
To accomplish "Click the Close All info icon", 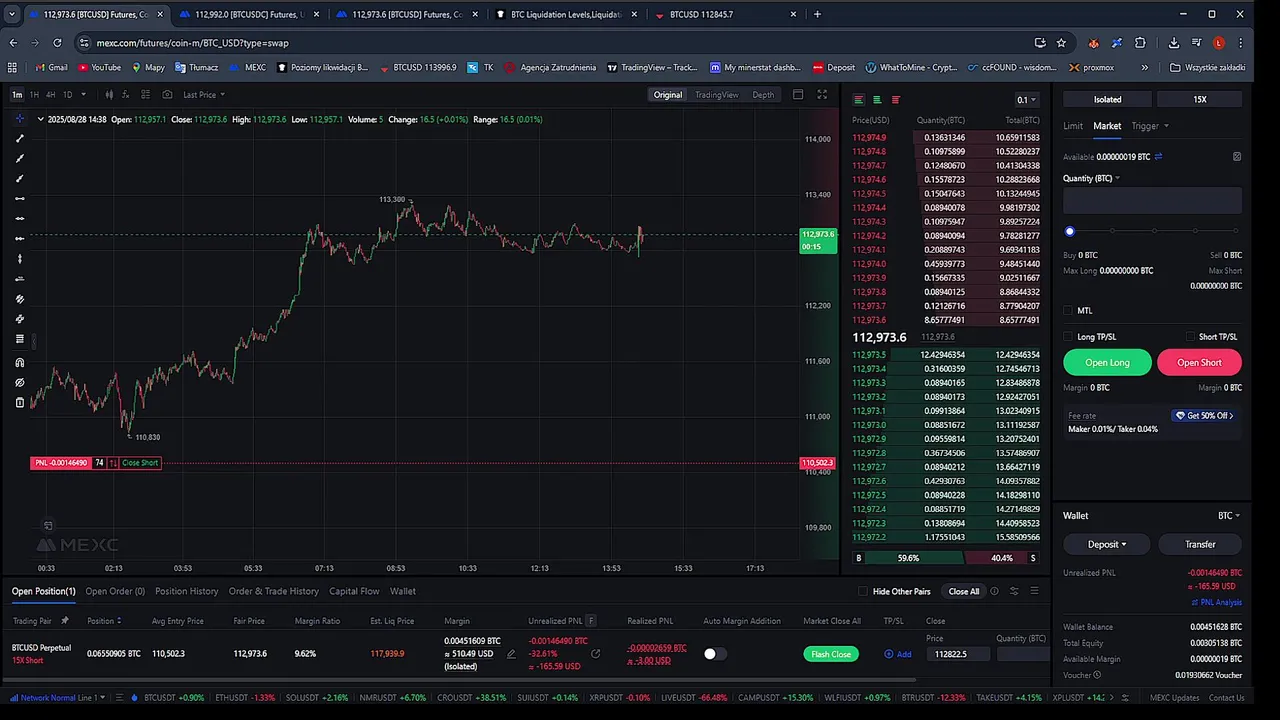I will 993,591.
